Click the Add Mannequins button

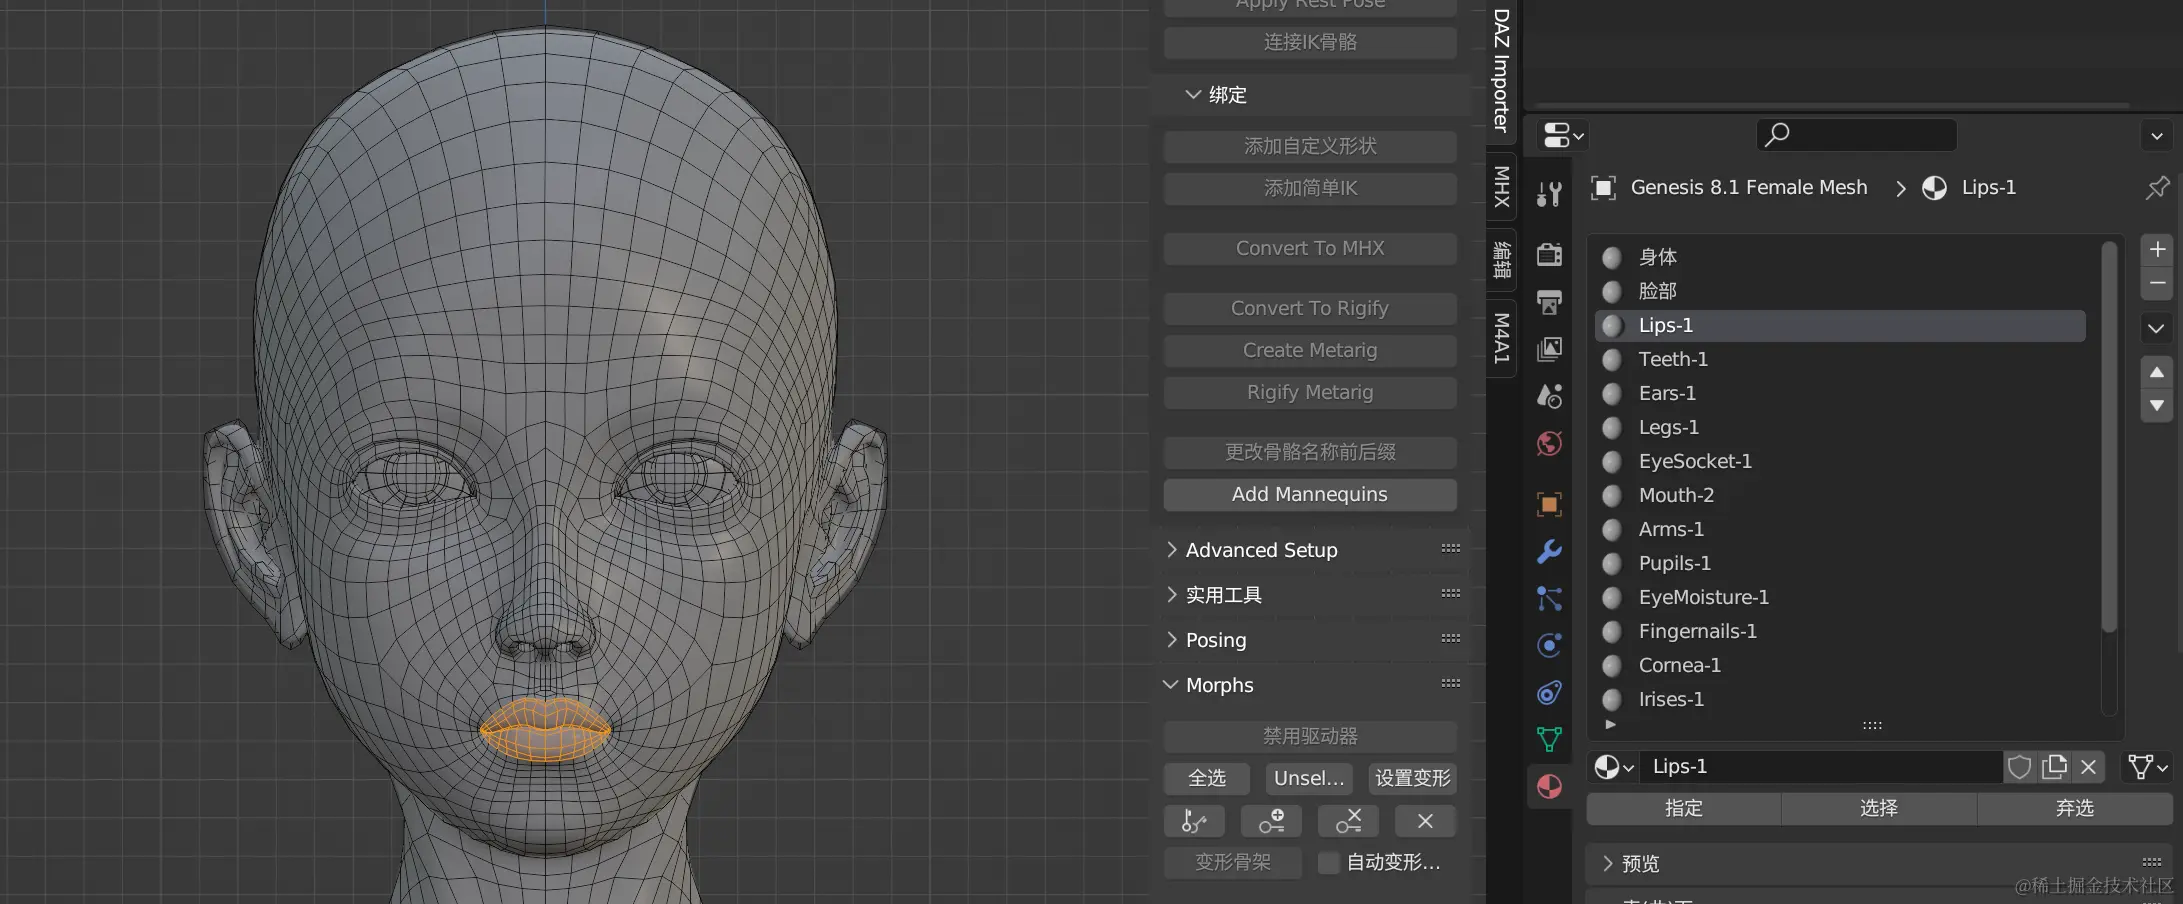(x=1309, y=494)
